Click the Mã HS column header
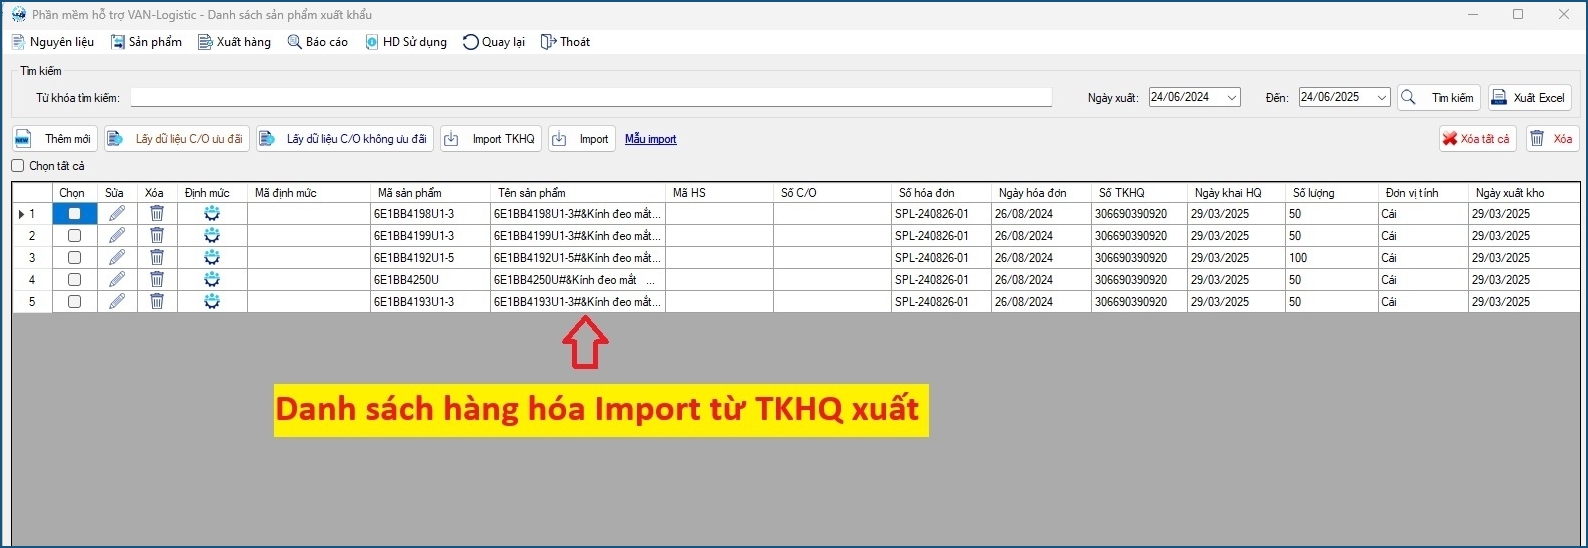The image size is (1588, 548). [719, 192]
